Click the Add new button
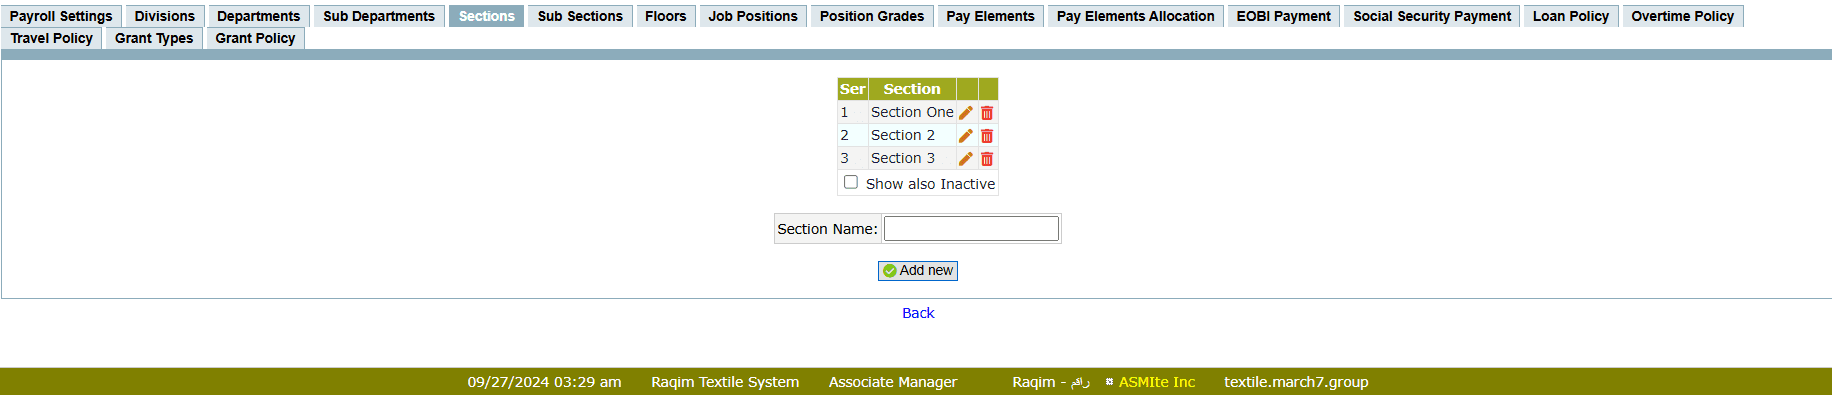 tap(918, 271)
